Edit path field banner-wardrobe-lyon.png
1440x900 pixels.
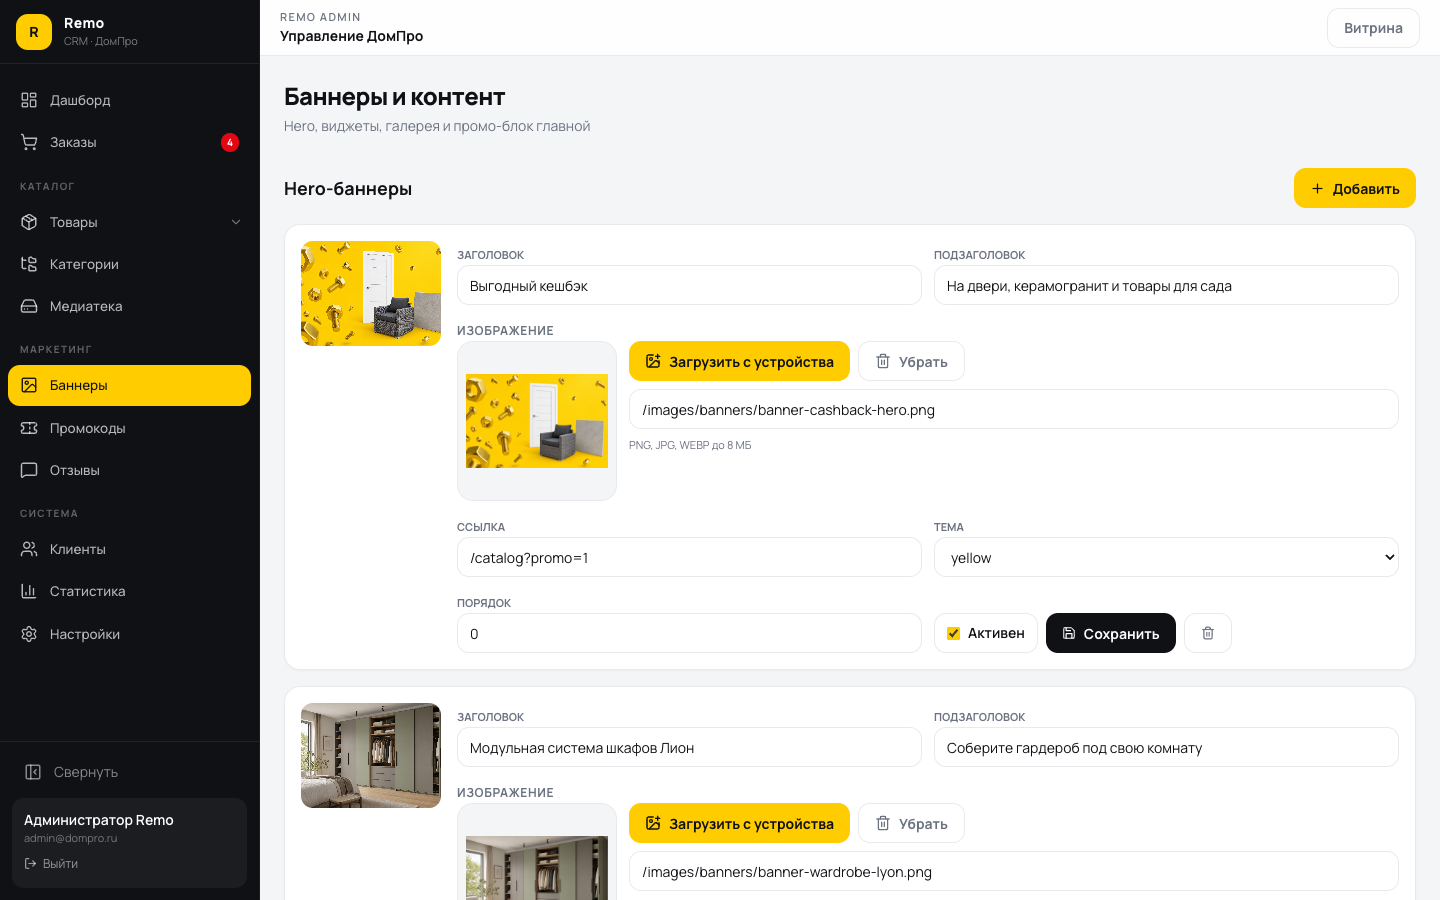coord(1014,871)
